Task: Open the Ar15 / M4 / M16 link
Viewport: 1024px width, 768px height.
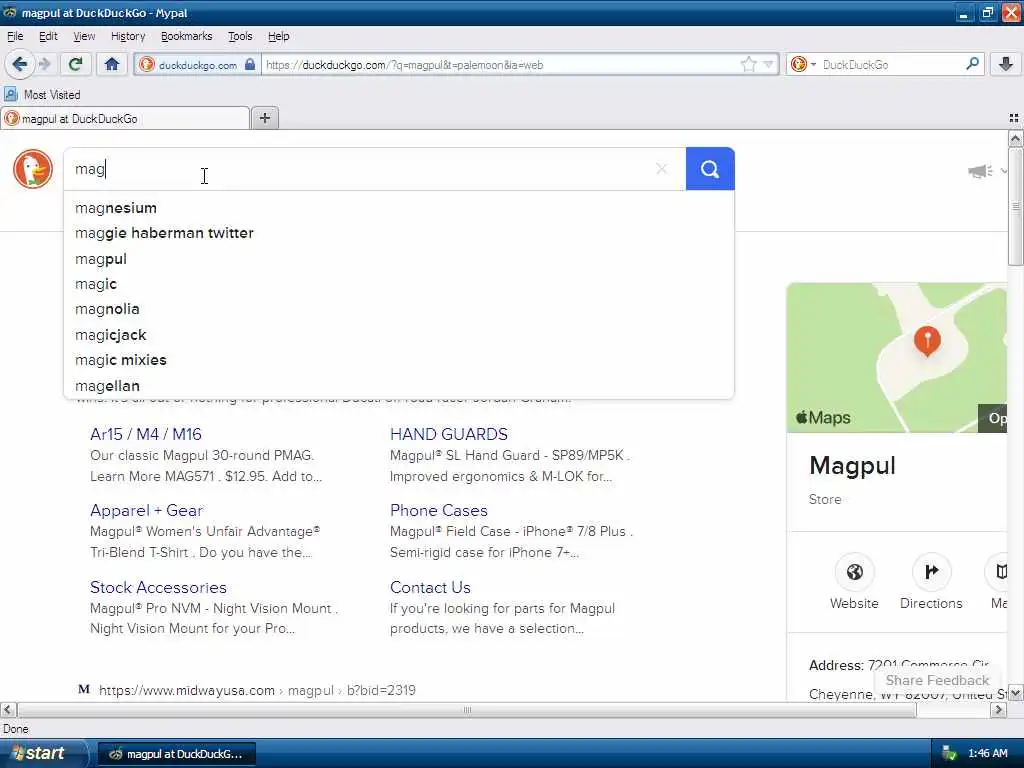Action: click(x=146, y=434)
